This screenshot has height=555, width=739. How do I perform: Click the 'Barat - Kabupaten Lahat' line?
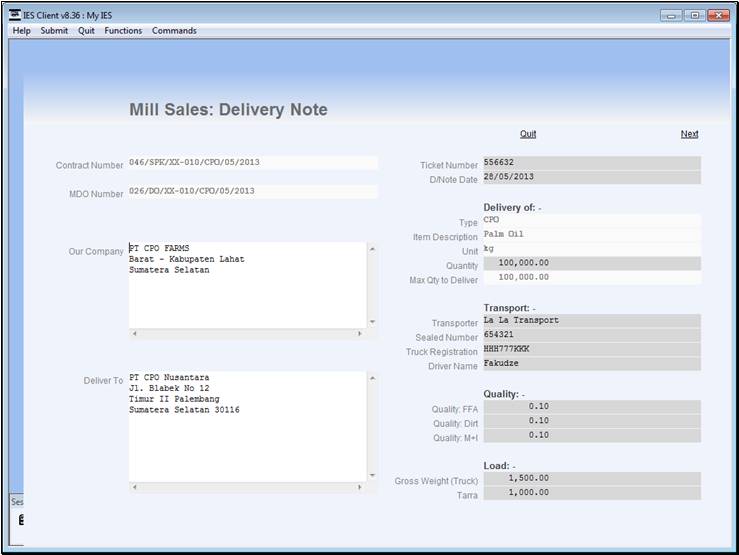coord(187,259)
